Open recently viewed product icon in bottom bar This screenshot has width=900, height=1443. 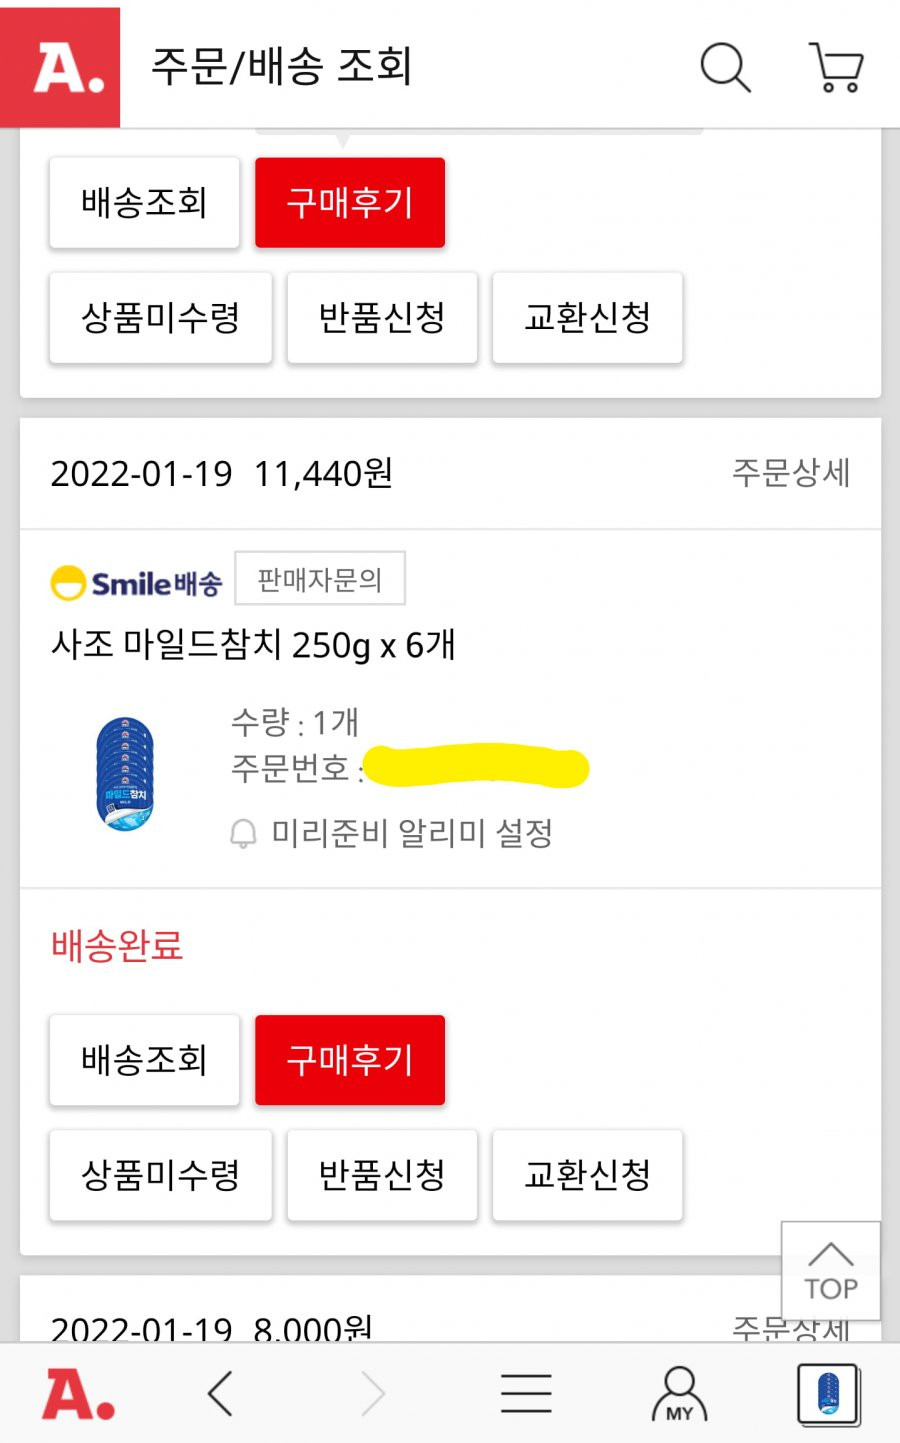[x=828, y=1394]
